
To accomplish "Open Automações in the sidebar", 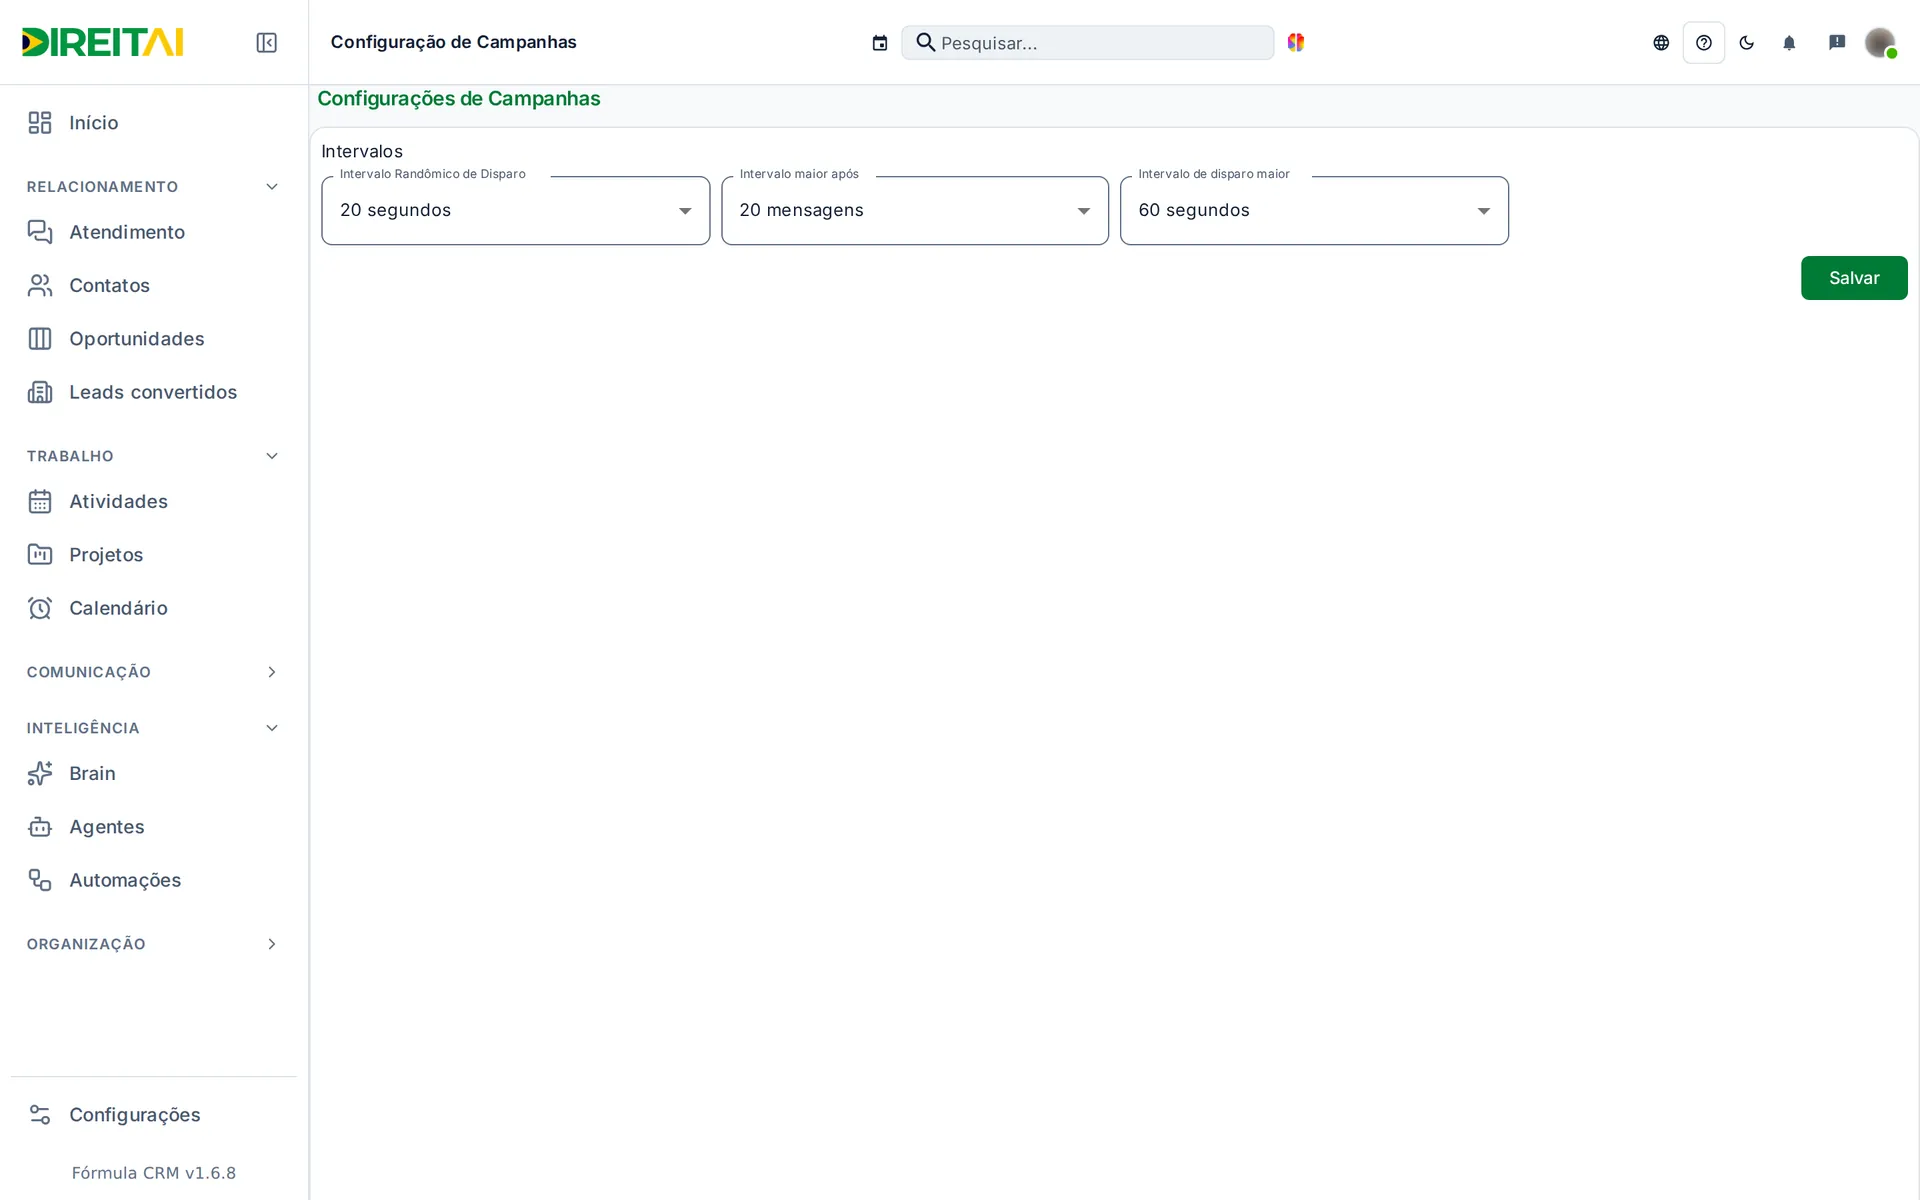I will click(x=153, y=880).
